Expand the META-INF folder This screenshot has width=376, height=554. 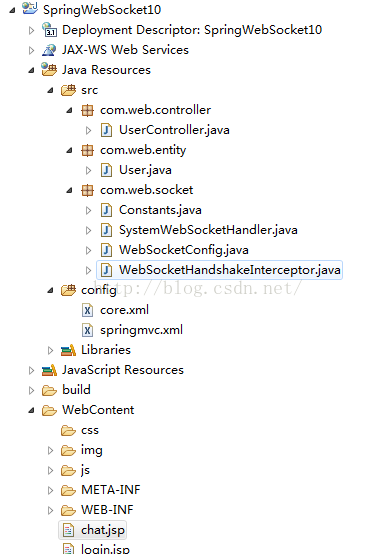coord(51,490)
